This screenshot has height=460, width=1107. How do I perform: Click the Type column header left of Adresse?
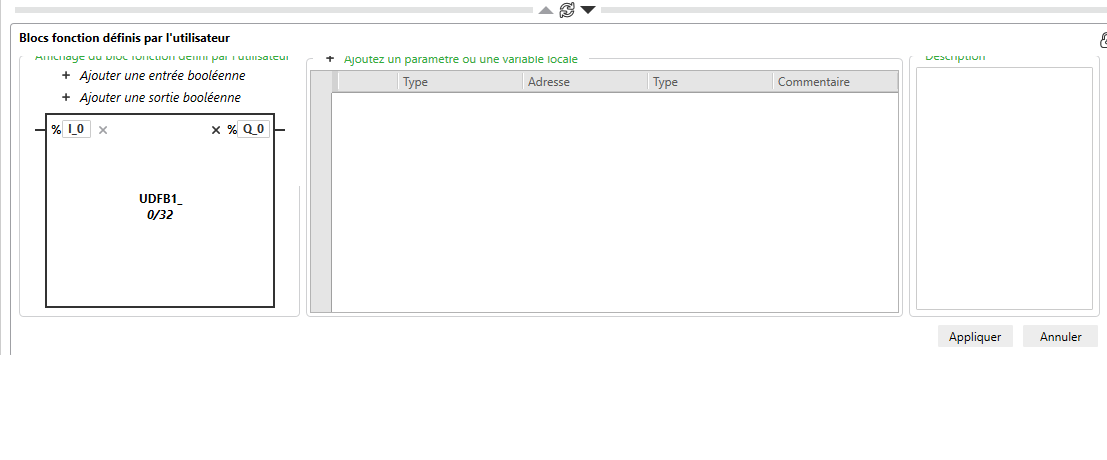(x=460, y=82)
